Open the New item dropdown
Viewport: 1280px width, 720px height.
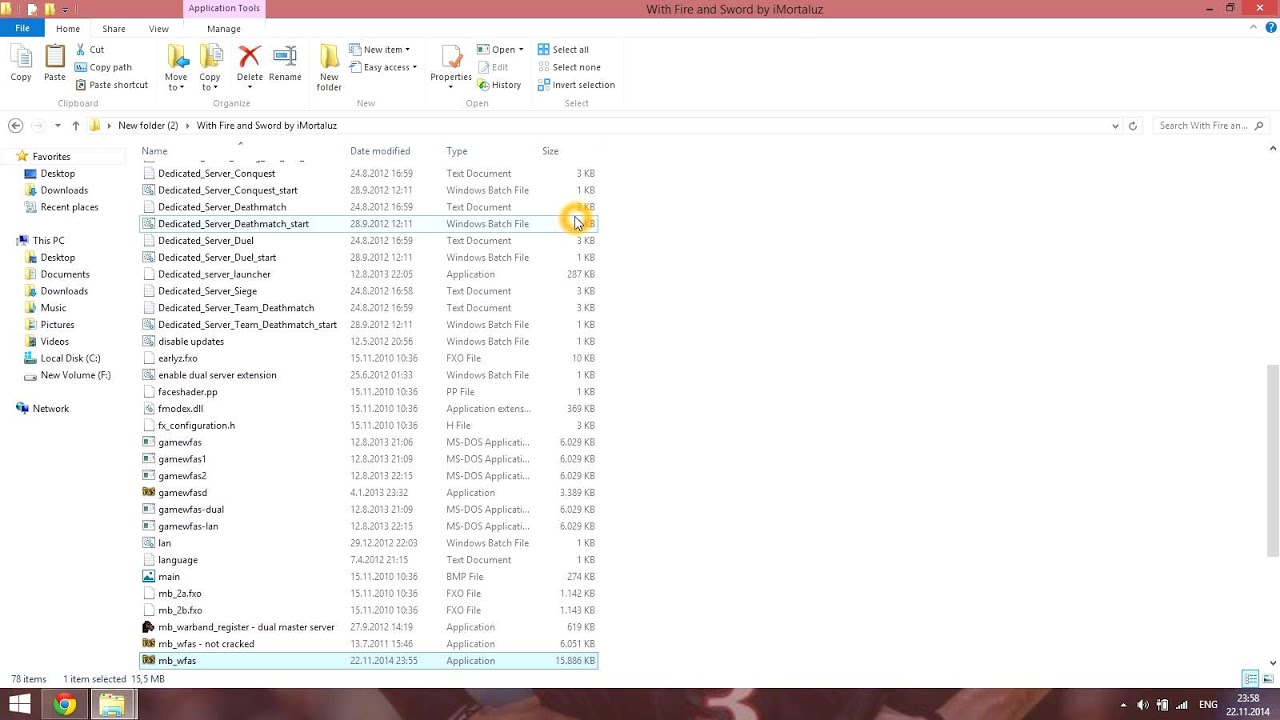[x=379, y=49]
